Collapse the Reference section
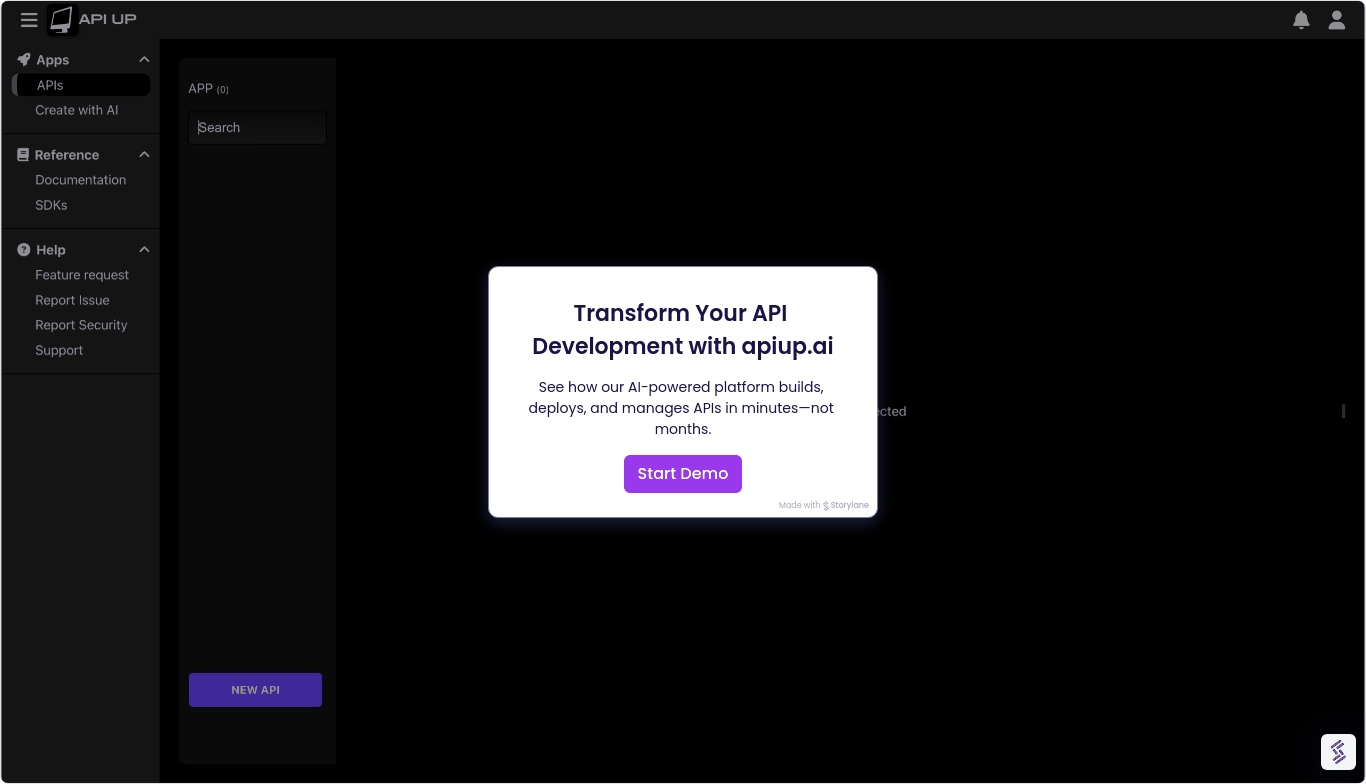Viewport: 1366px width, 784px height. pyautogui.click(x=144, y=154)
